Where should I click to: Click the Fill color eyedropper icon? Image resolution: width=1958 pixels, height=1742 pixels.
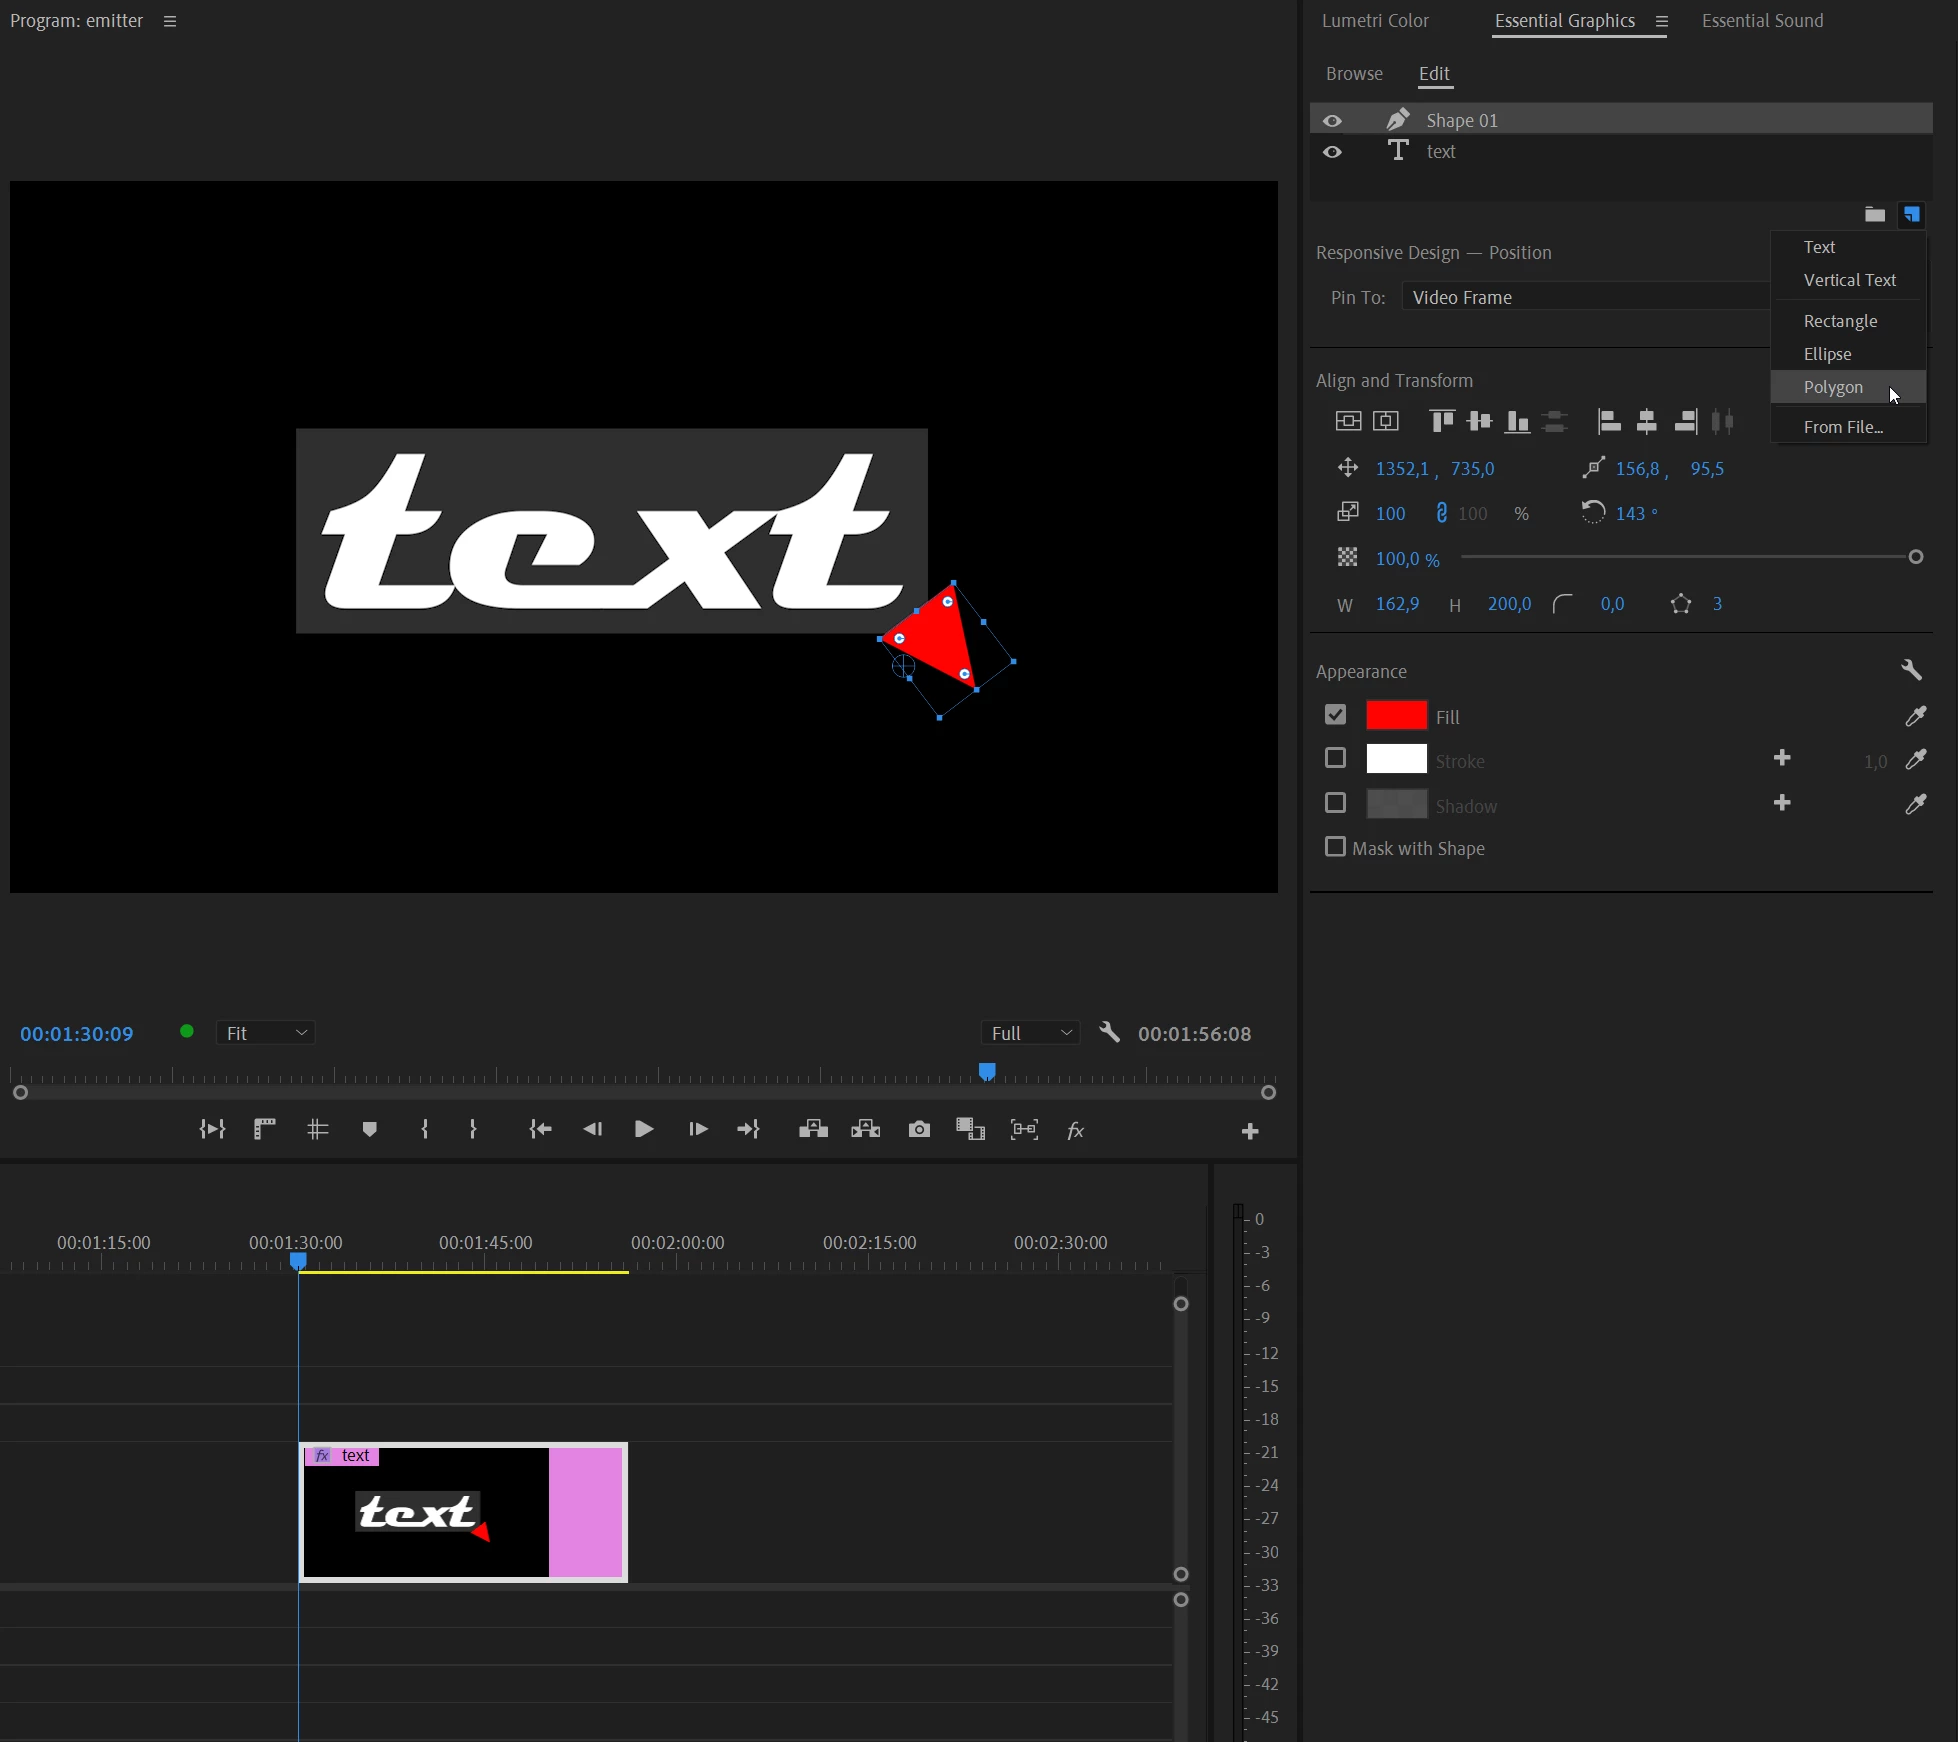pos(1915,716)
